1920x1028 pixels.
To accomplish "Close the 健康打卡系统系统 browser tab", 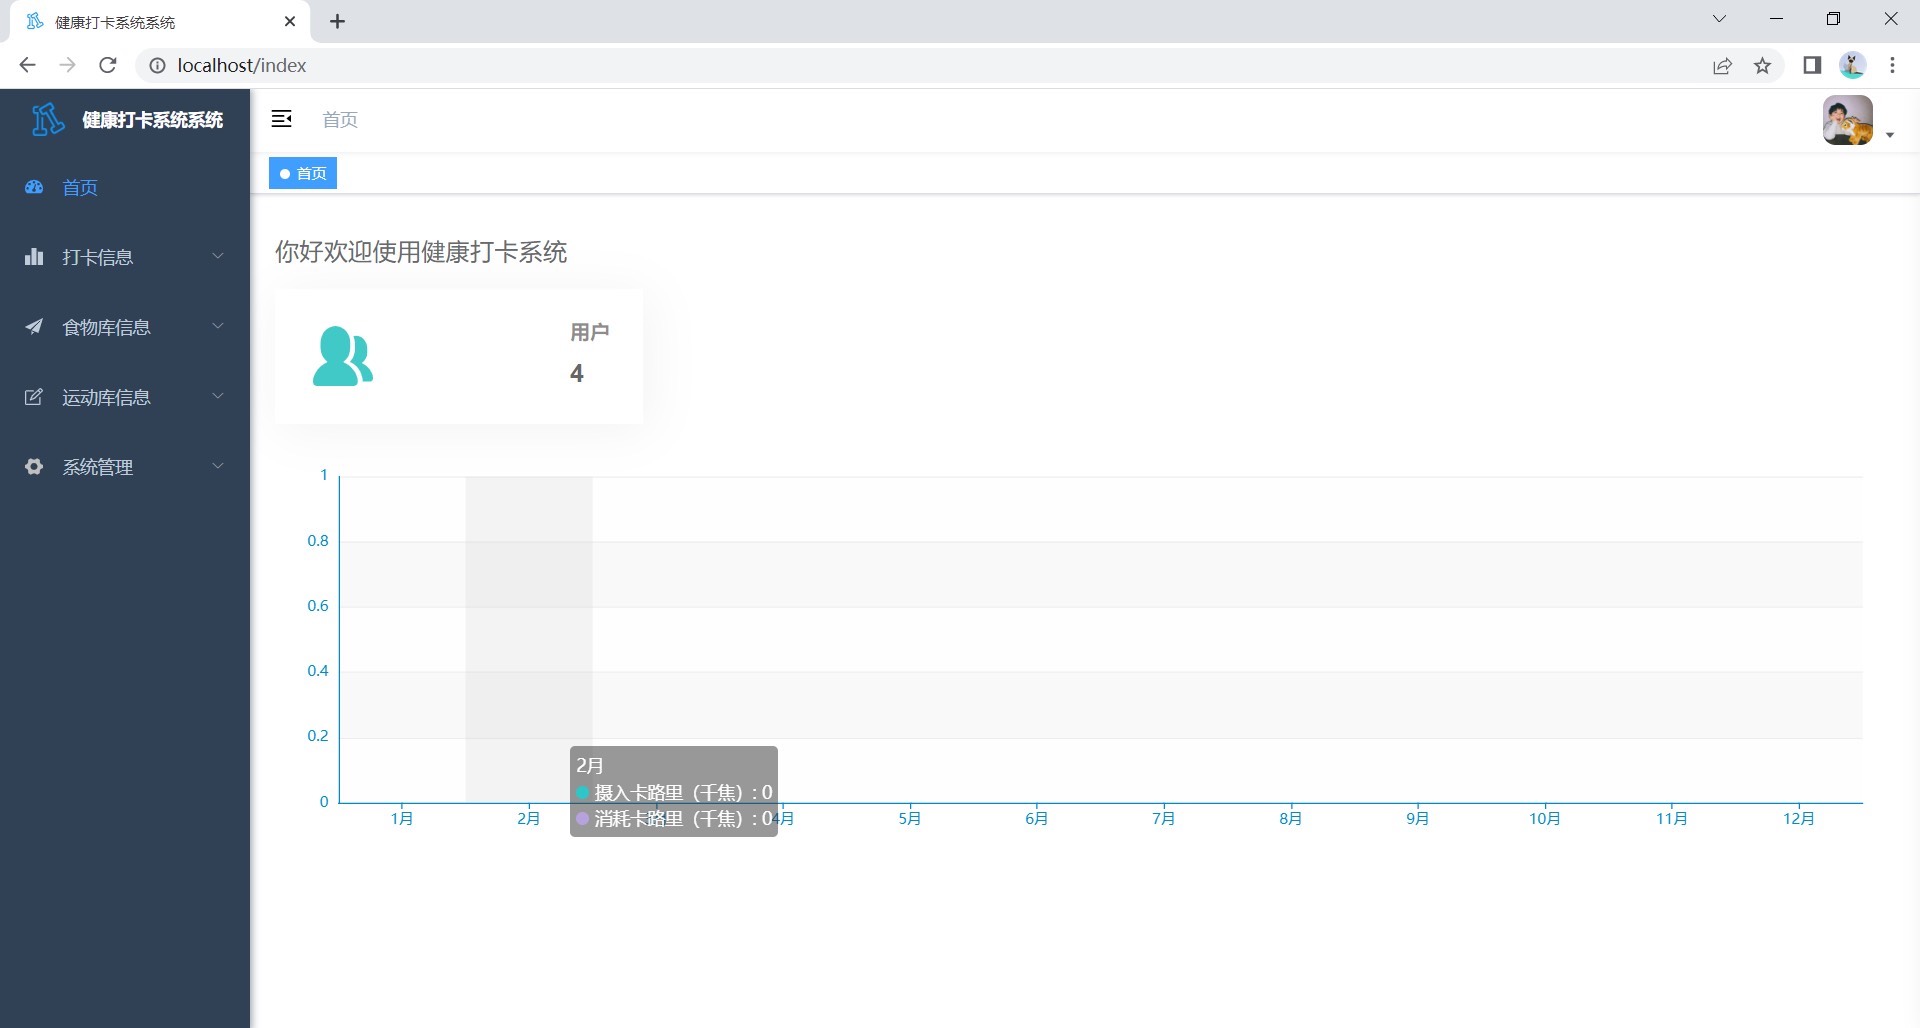I will [x=290, y=21].
